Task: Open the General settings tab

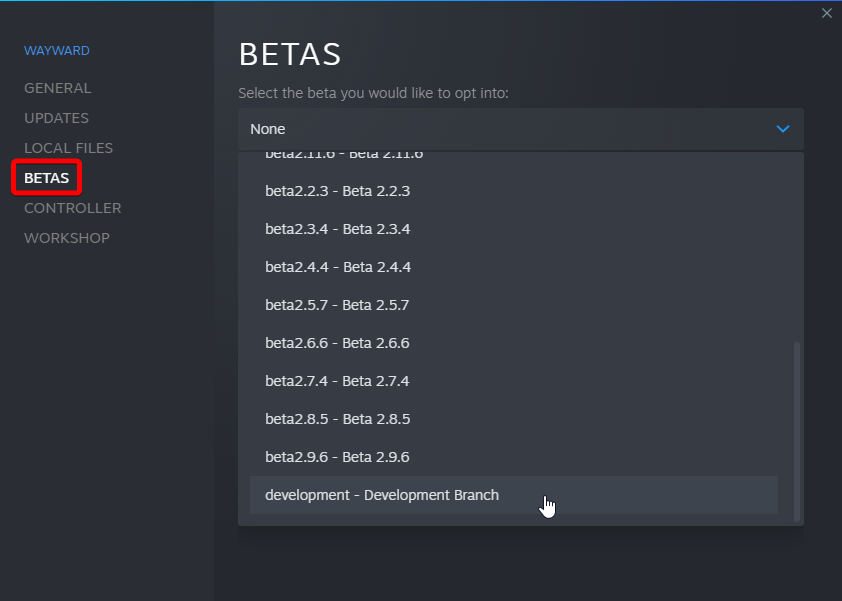Action: tap(57, 88)
